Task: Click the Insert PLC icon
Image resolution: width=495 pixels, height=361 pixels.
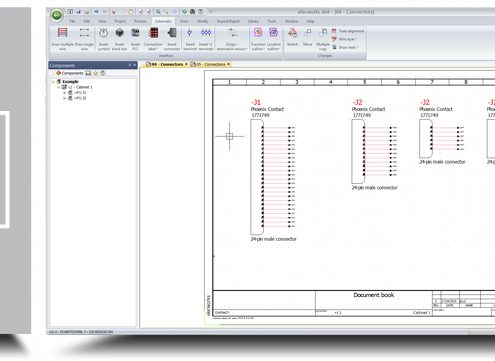Action: pos(135,39)
